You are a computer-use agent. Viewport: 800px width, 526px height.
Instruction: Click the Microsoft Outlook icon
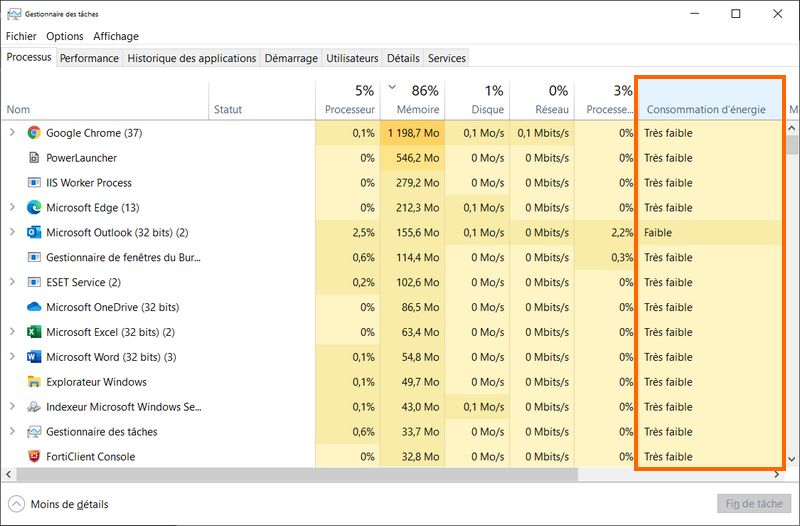[x=34, y=233]
